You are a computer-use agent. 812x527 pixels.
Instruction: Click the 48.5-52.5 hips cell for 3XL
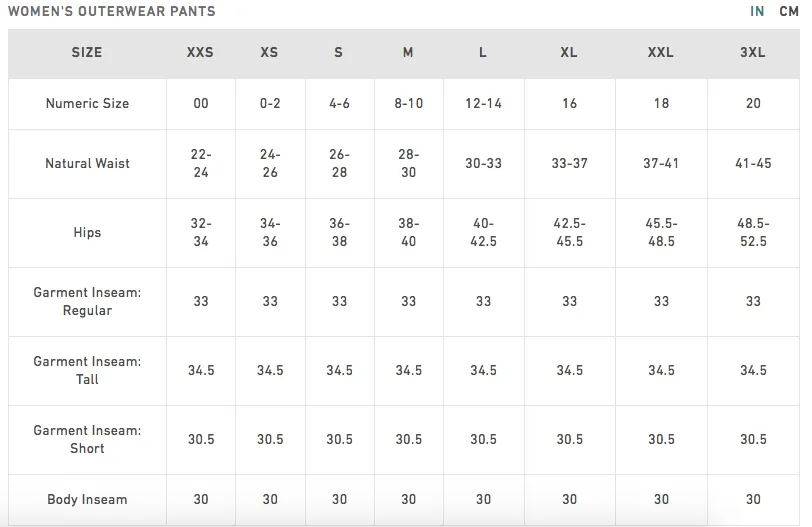[x=753, y=232]
